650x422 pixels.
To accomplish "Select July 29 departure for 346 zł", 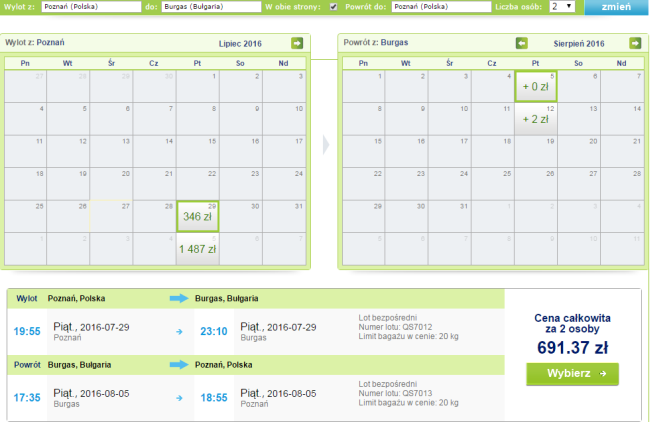I will (198, 216).
